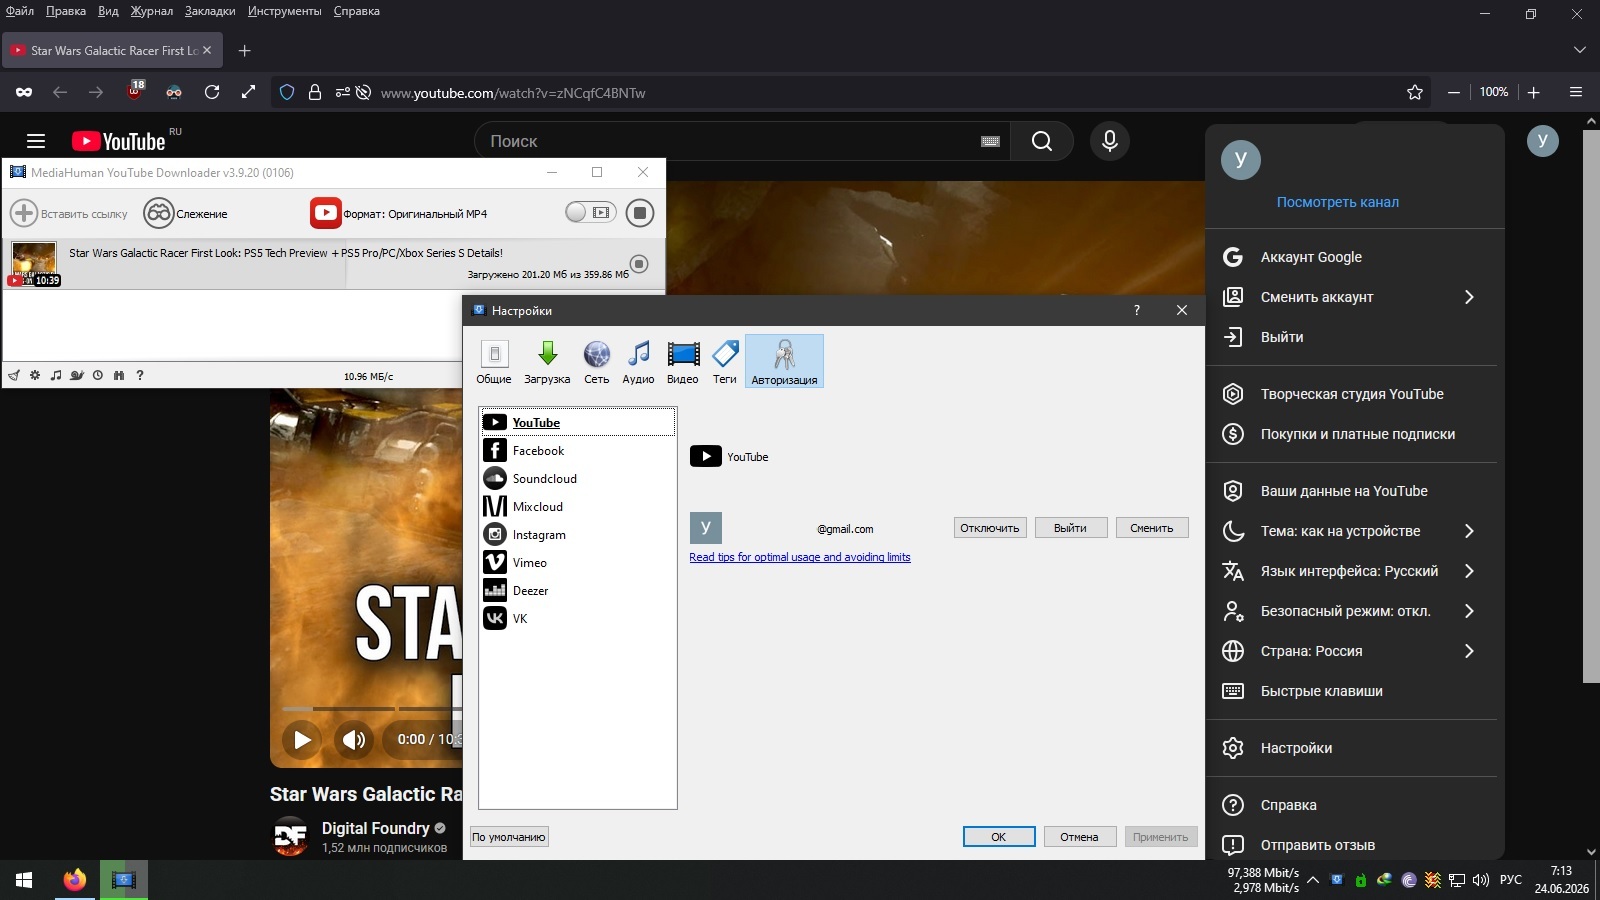This screenshot has height=900, width=1600.
Task: Select Авторизация tab with keys icon
Action: (784, 361)
